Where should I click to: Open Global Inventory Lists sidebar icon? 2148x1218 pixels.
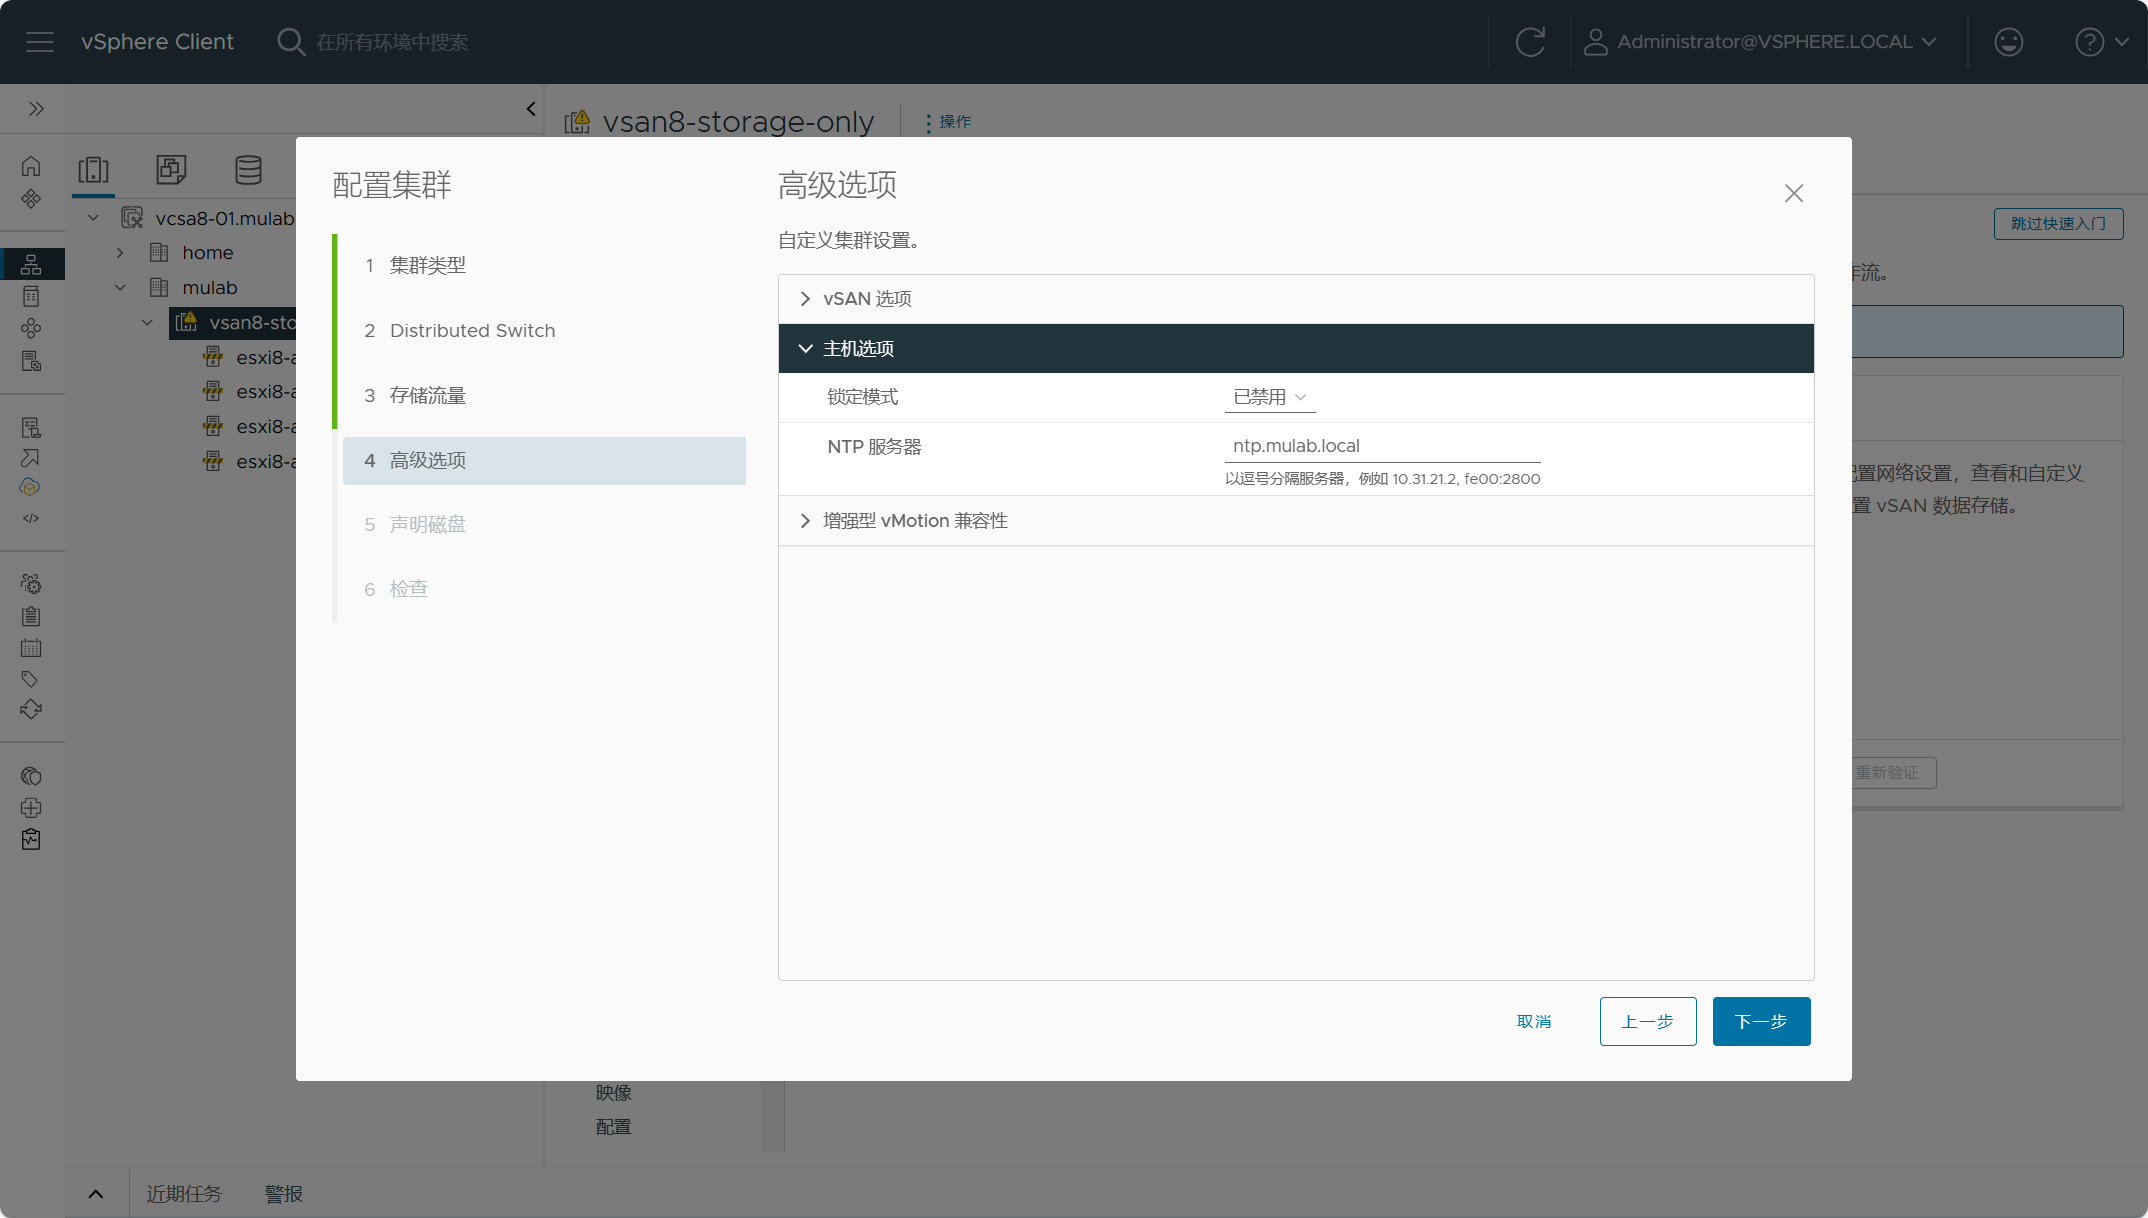(x=31, y=361)
